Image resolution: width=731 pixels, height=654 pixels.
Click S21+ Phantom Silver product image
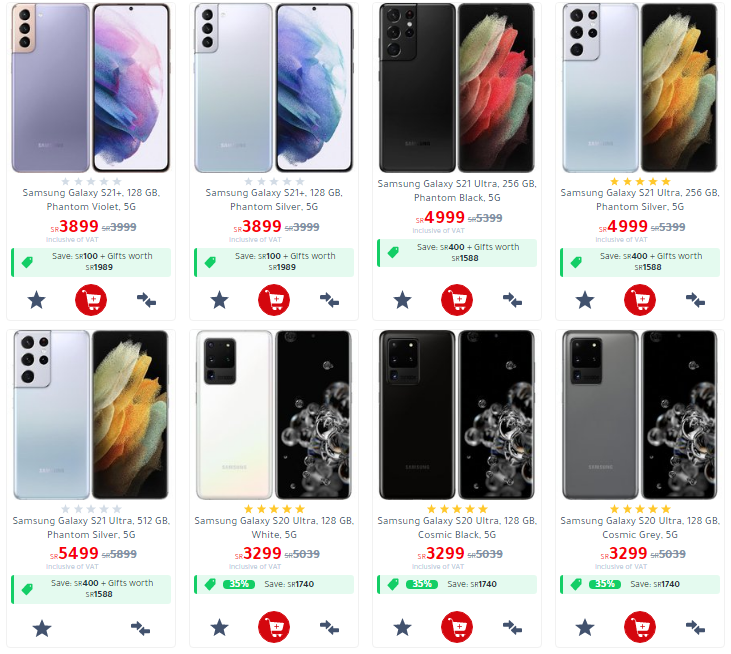click(x=274, y=88)
